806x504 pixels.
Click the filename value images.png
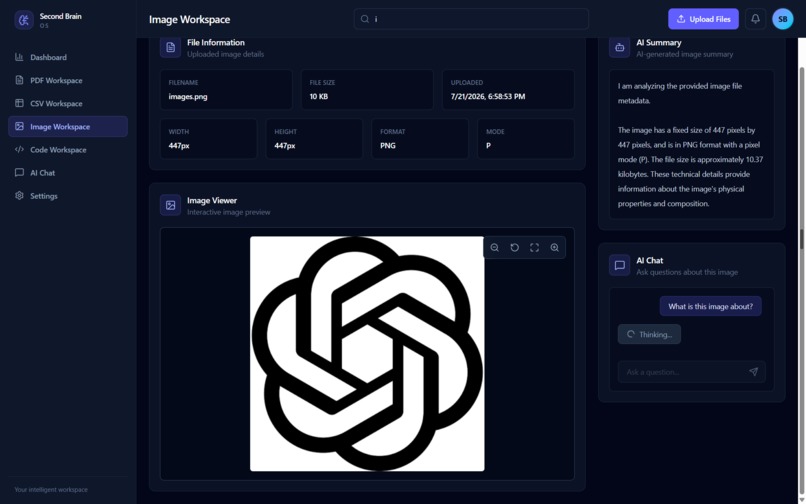[x=188, y=96]
